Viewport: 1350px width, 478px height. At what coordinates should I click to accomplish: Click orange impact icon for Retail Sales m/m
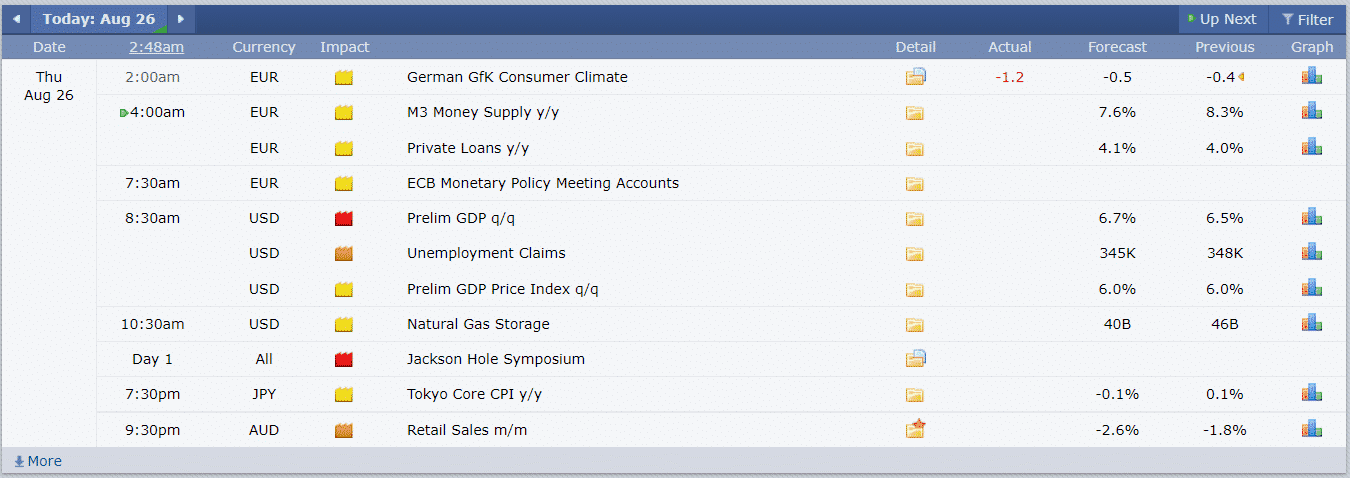344,430
